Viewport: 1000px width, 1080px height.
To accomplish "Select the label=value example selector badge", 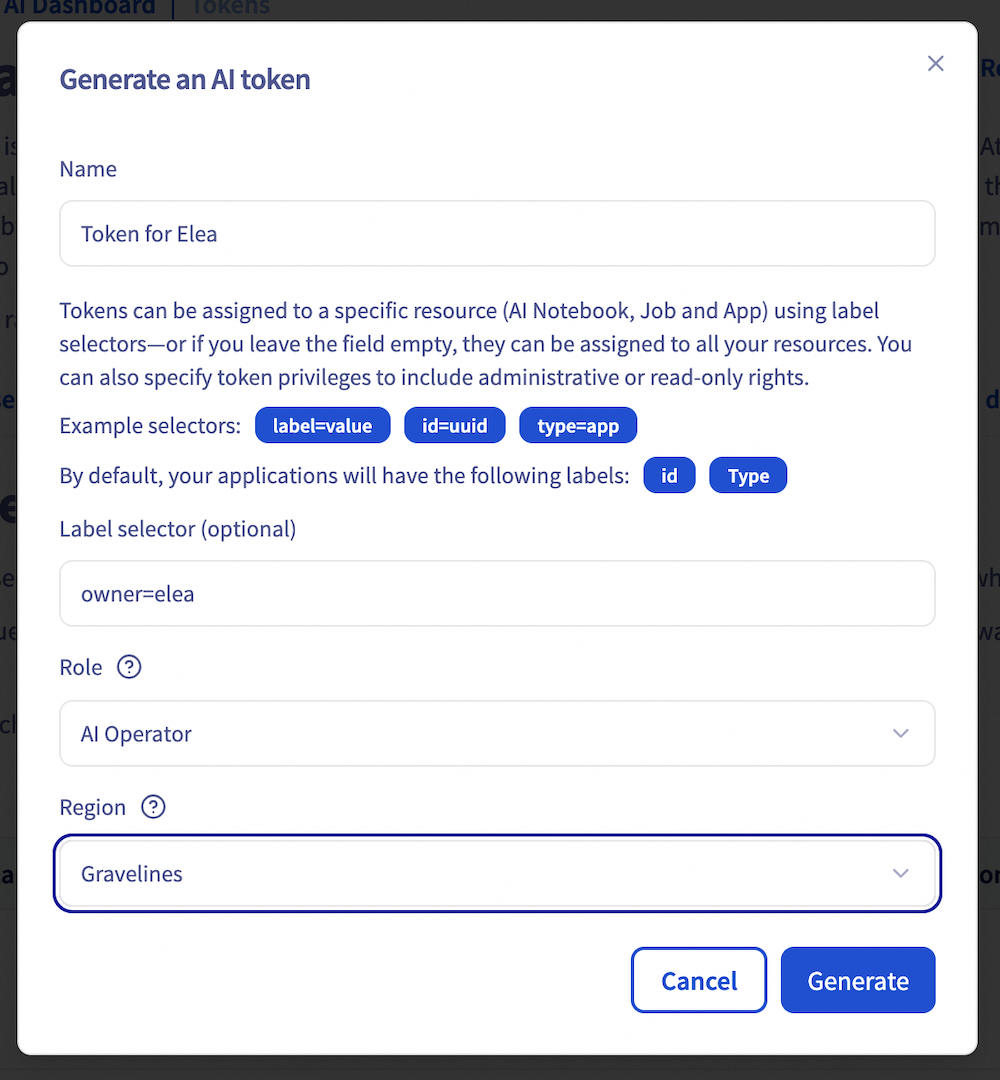I will click(322, 425).
